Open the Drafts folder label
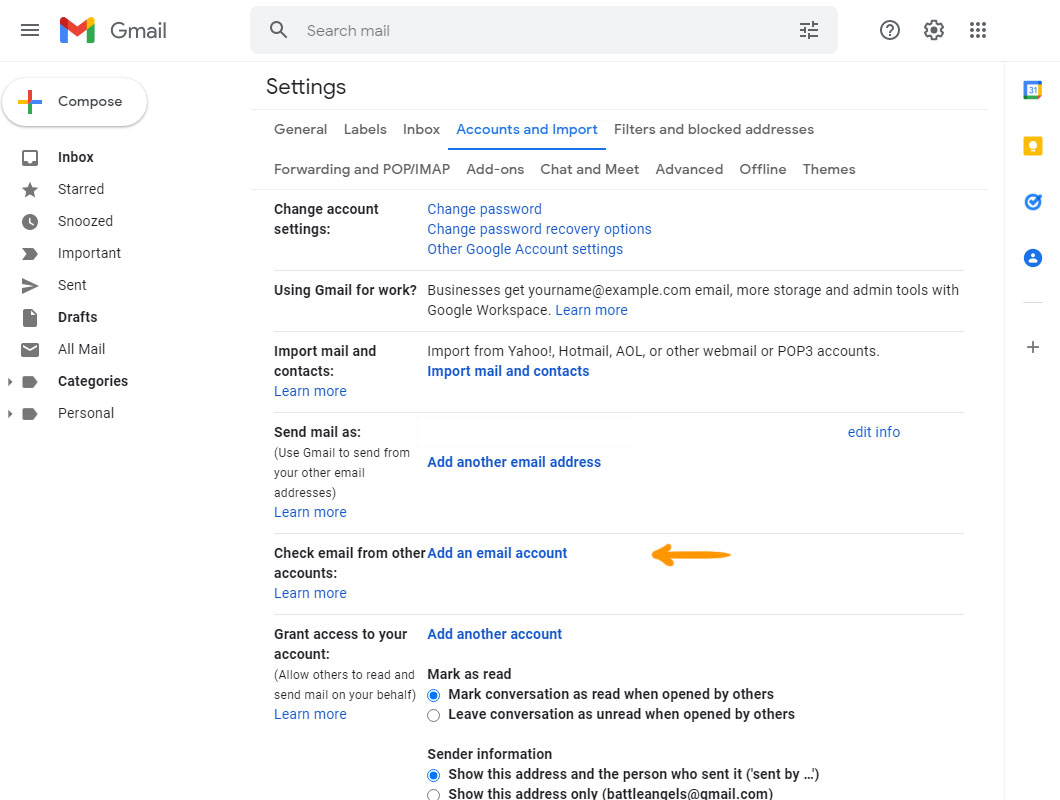Image resolution: width=1060 pixels, height=800 pixels. [x=78, y=317]
